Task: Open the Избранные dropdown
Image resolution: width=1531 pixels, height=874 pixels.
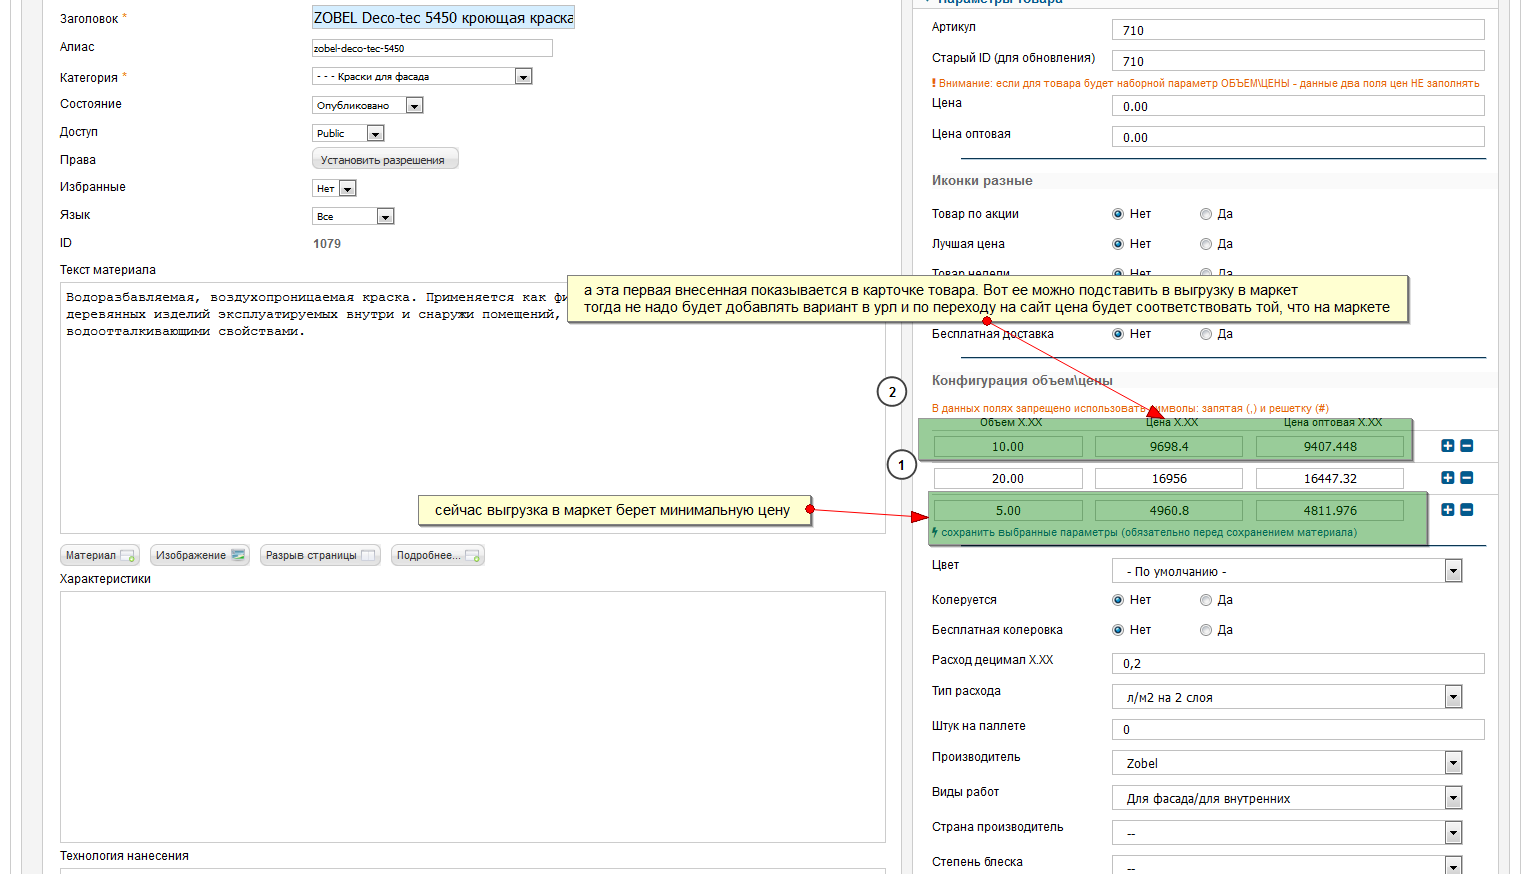Action: [334, 188]
